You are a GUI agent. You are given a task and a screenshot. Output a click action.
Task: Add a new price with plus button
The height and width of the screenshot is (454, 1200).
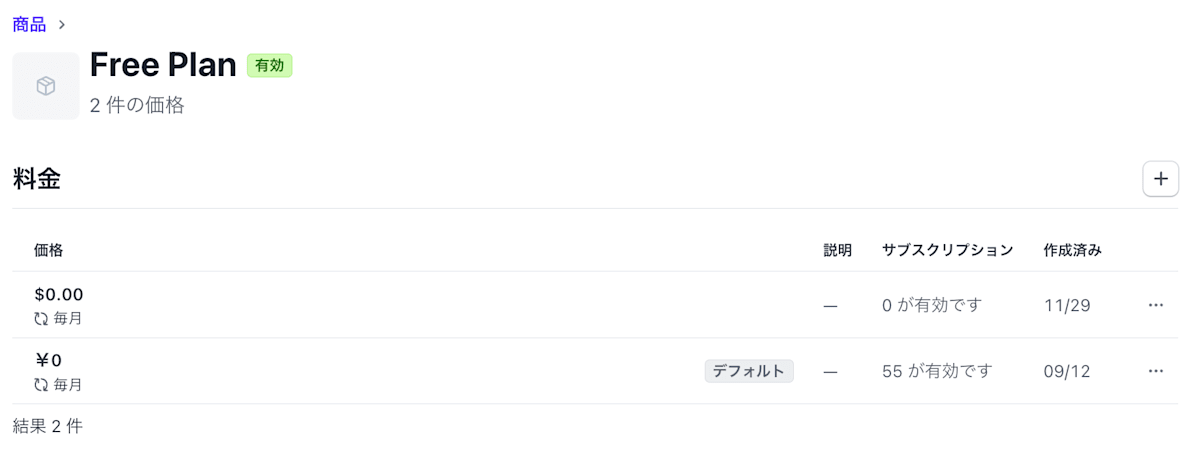1160,179
